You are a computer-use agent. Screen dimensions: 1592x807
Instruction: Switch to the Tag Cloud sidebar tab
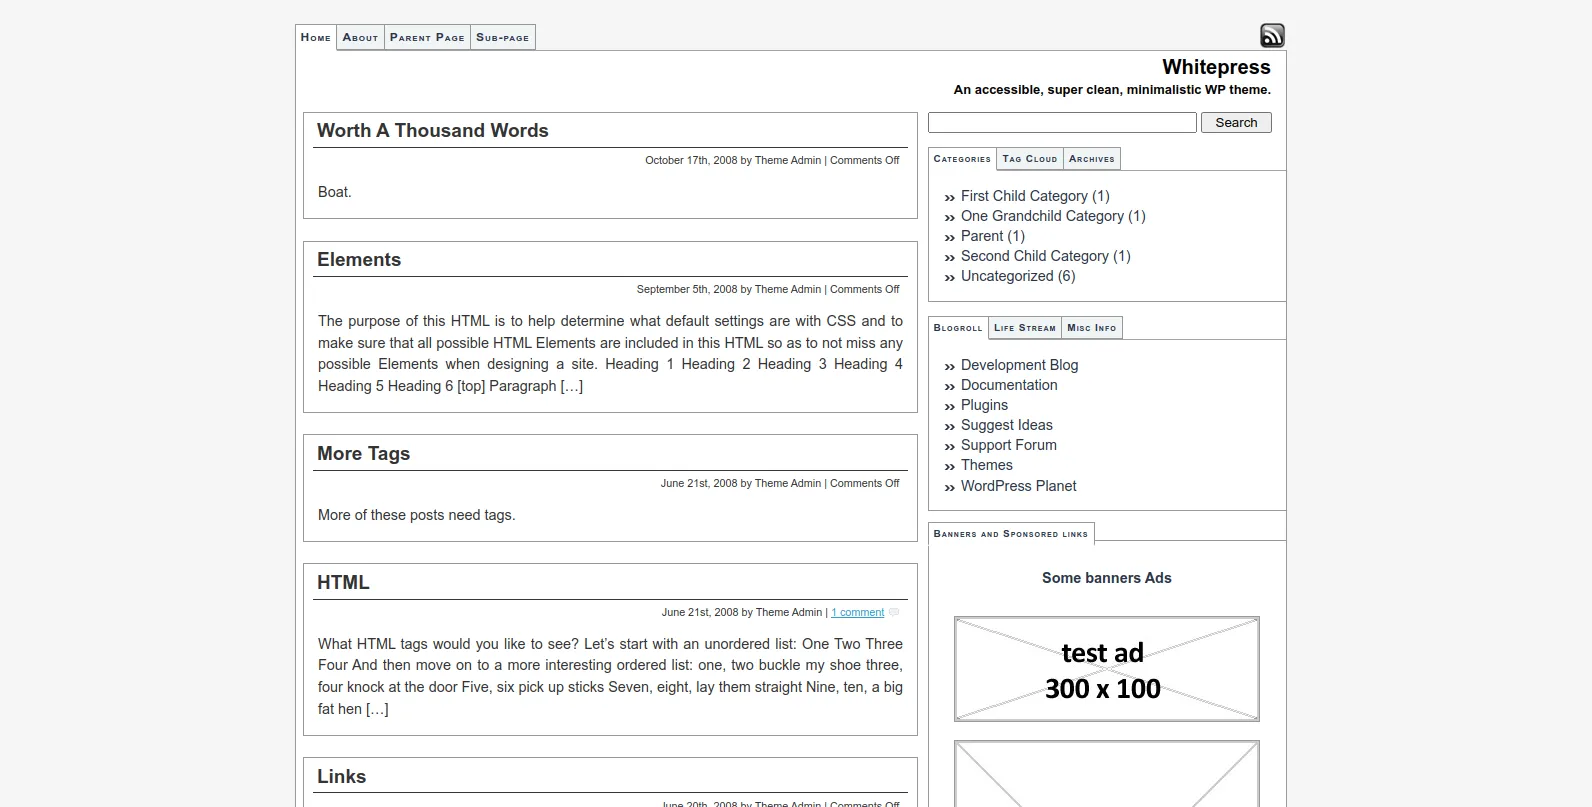tap(1030, 159)
